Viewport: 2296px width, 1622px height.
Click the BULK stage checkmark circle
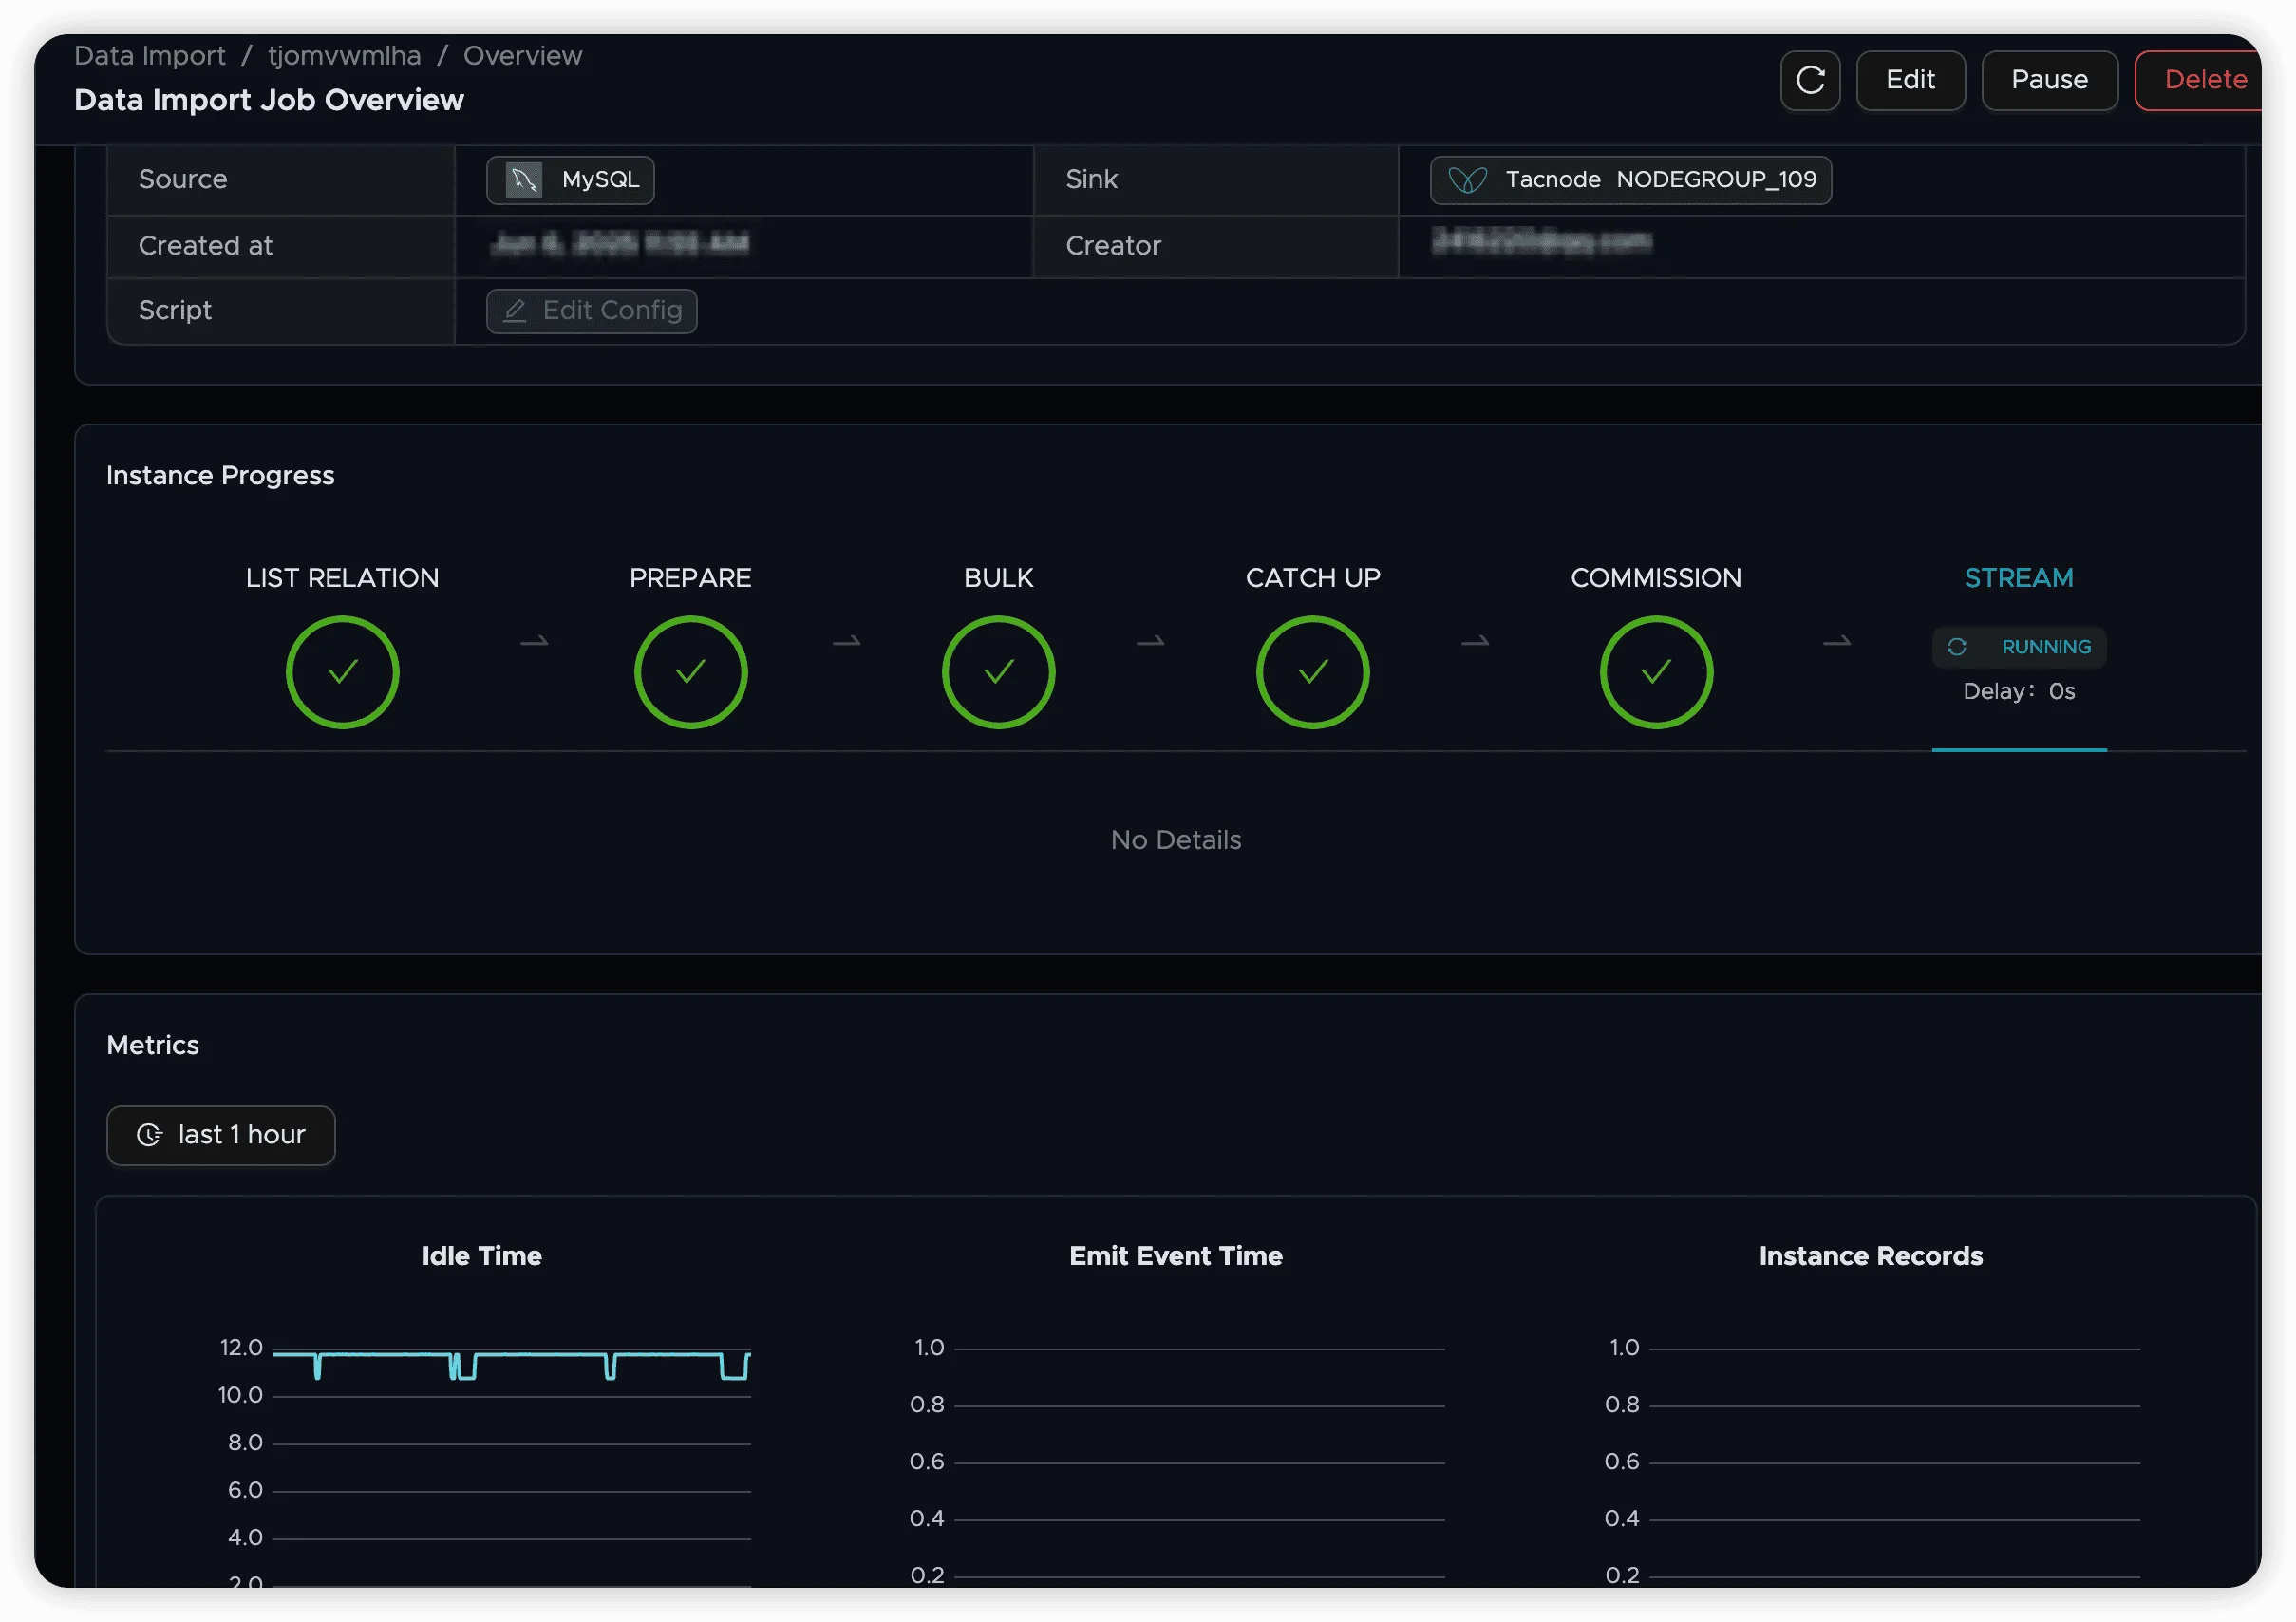tap(998, 672)
